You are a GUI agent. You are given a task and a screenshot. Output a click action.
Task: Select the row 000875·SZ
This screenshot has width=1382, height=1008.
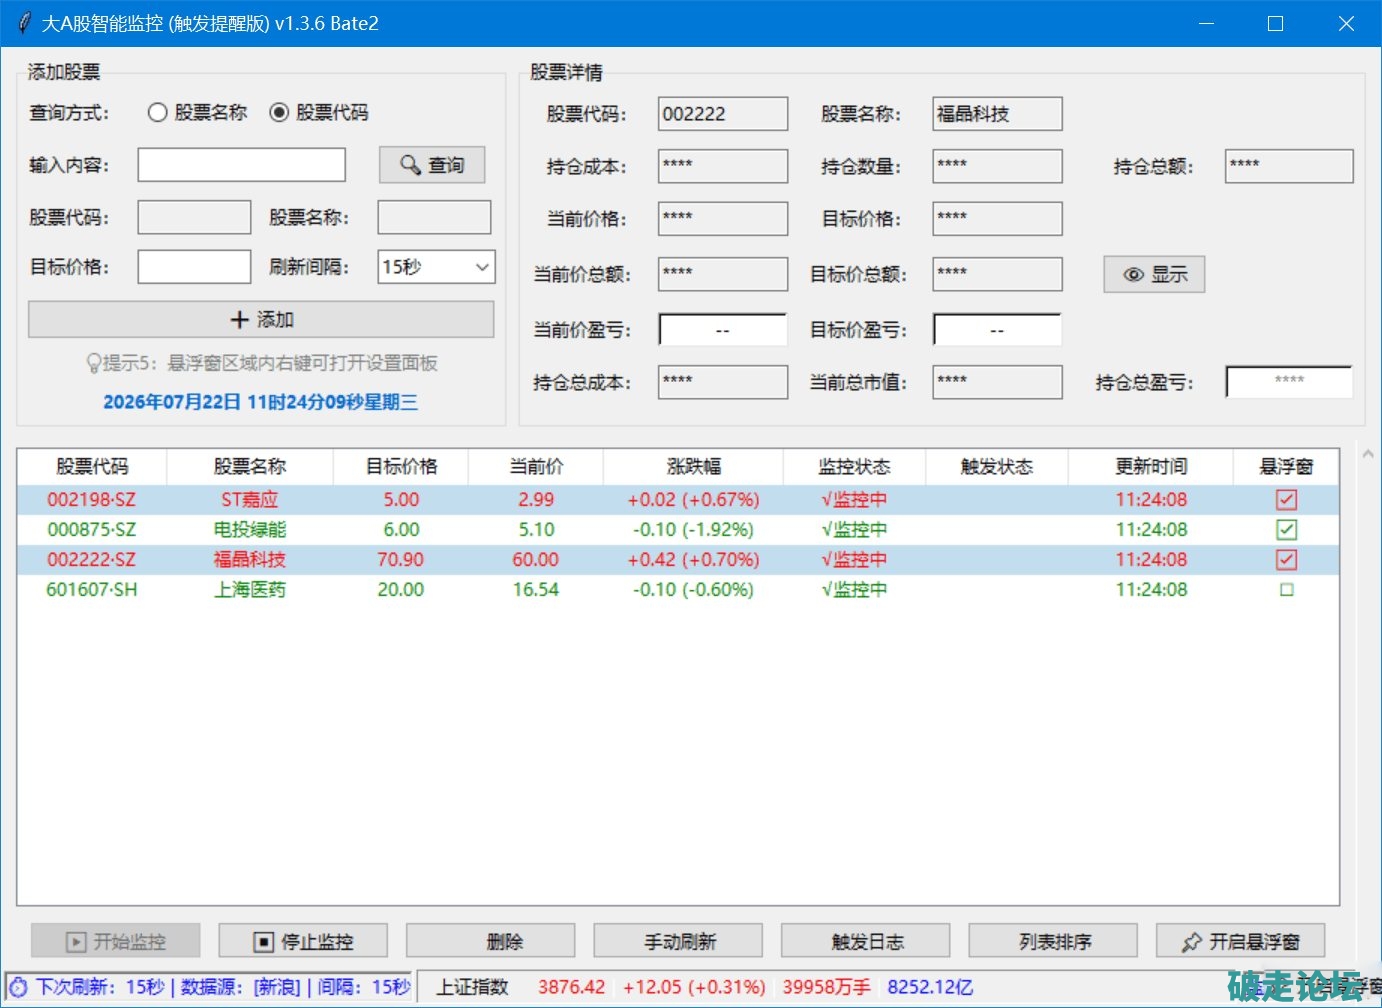point(678,530)
